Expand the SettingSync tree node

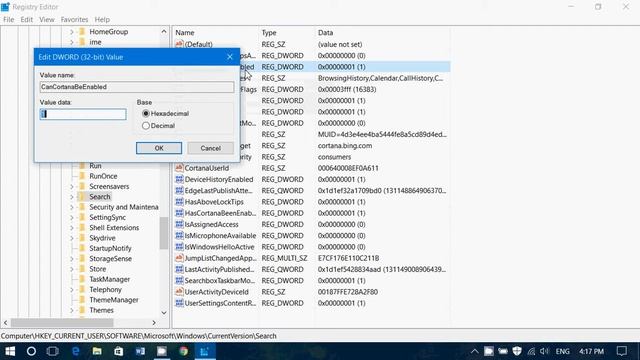[x=71, y=218]
